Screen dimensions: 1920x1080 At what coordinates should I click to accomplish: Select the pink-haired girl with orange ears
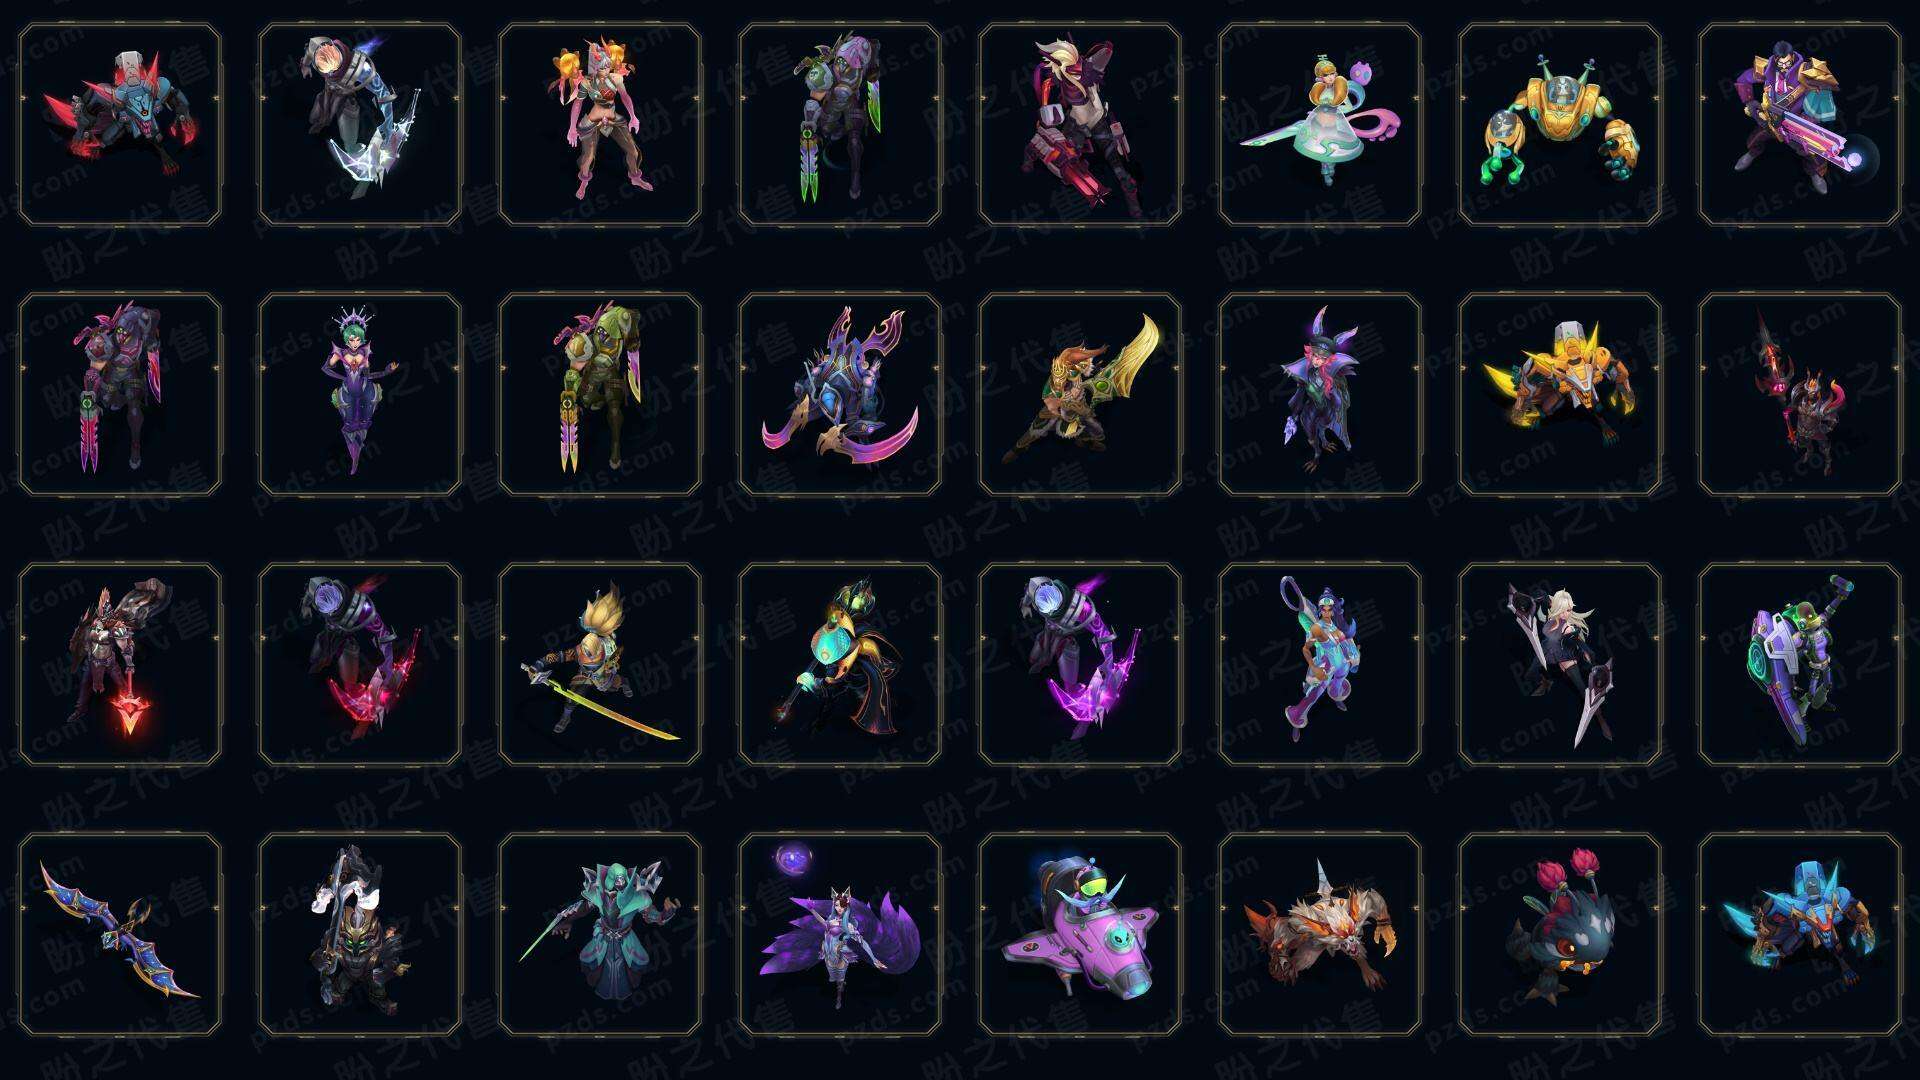coord(600,125)
